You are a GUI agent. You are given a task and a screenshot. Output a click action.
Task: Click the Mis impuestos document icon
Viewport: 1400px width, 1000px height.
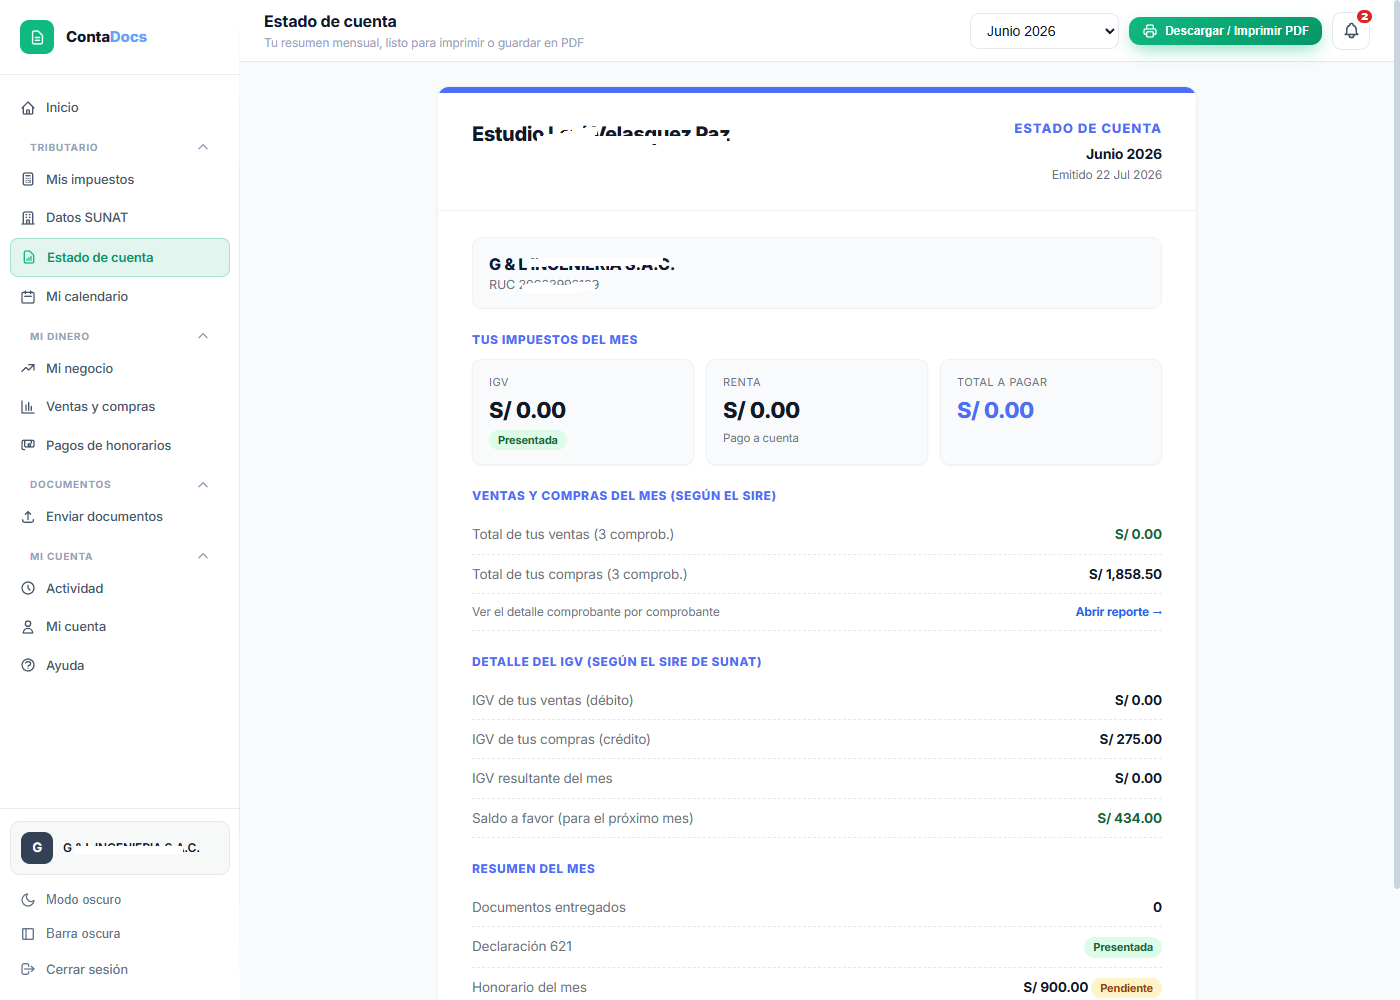pos(28,180)
